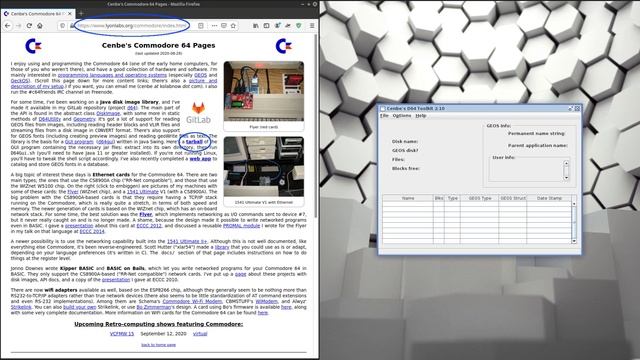The image size is (640, 360).
Task: Open 'programming languages and operating systems' link
Action: 112,75
